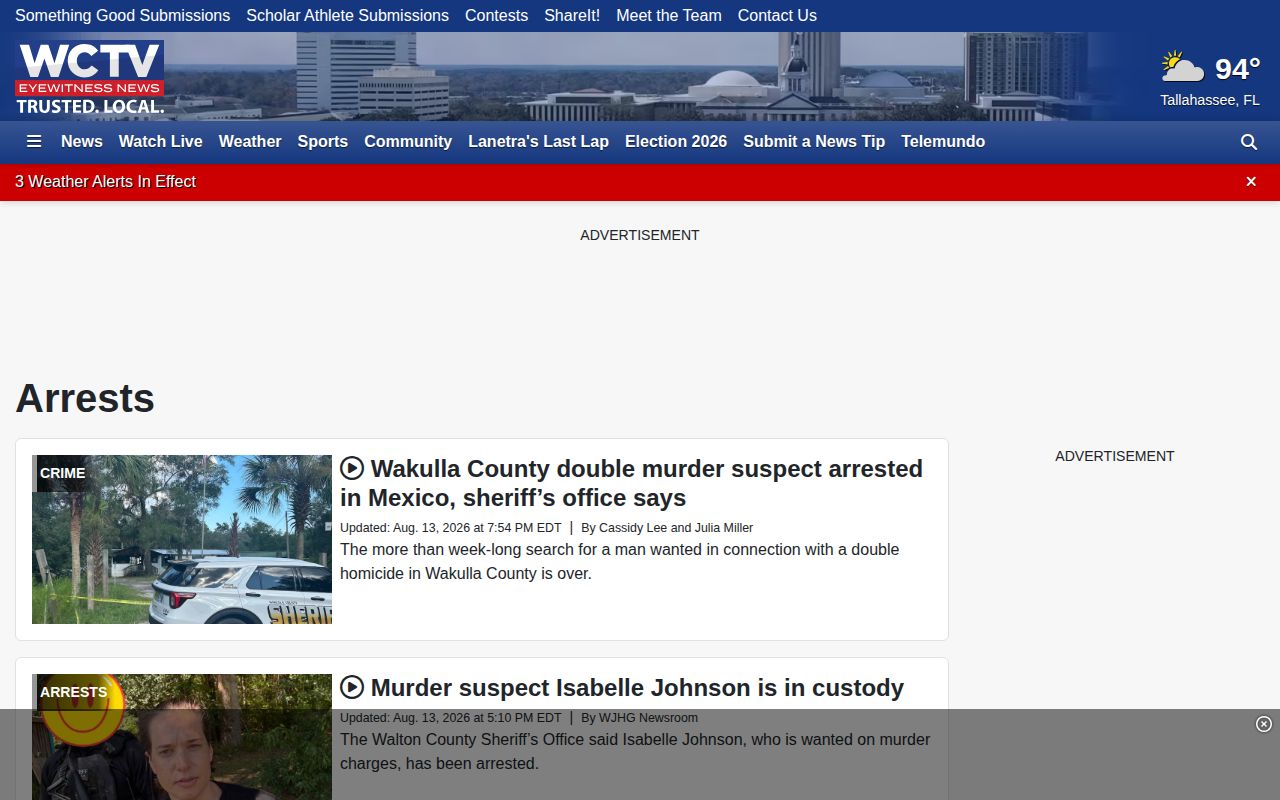
Task: Click the Wakulla story summary text
Action: point(620,562)
